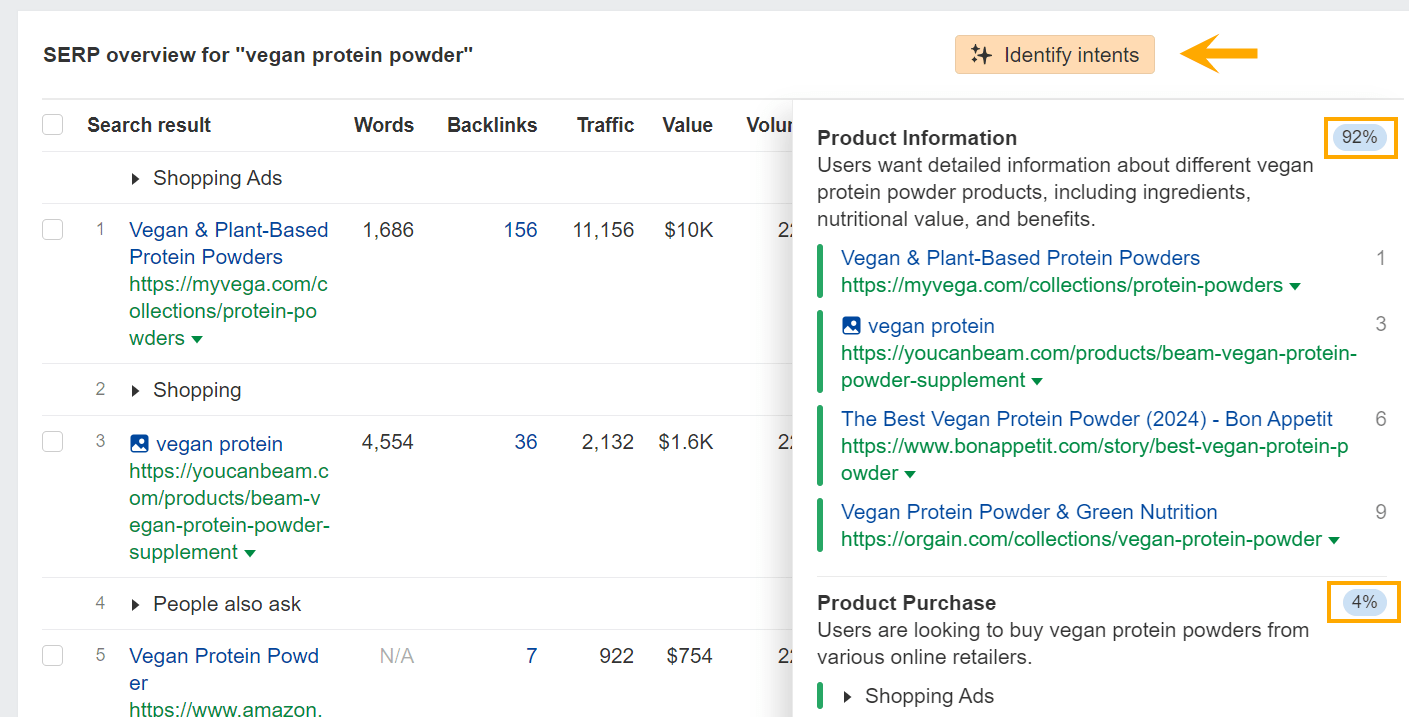The width and height of the screenshot is (1409, 717).
Task: Open the bonappetit.com URL dropdown in panel
Action: coord(908,473)
